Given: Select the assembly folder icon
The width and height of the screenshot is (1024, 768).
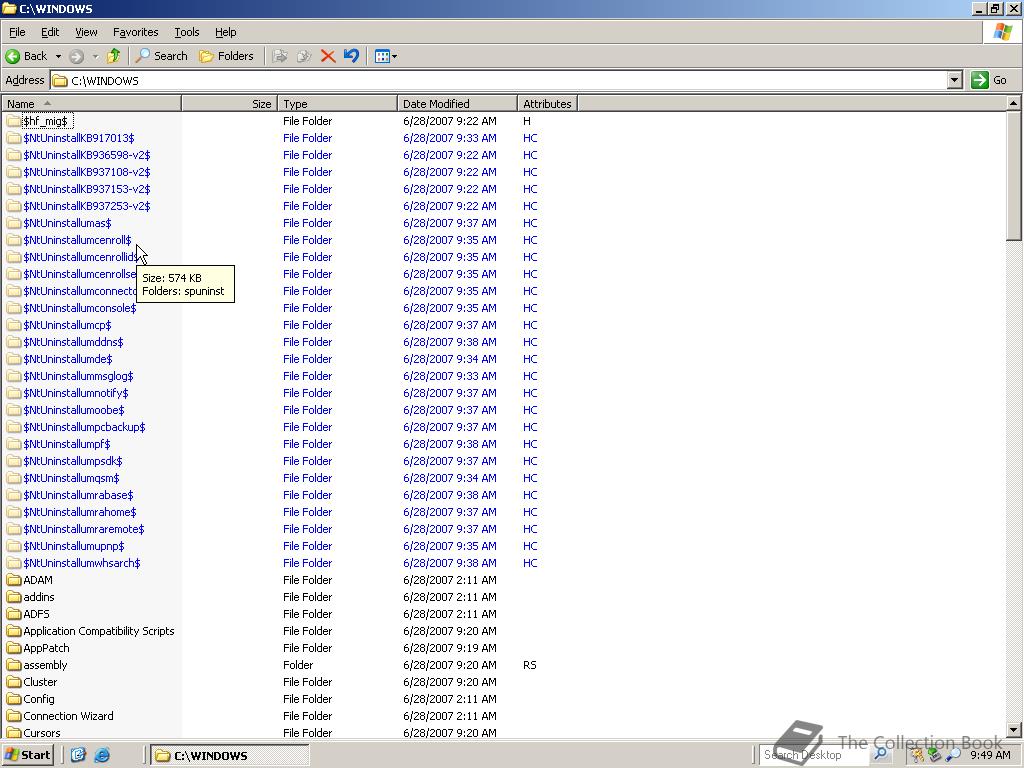Looking at the screenshot, I should coord(14,664).
